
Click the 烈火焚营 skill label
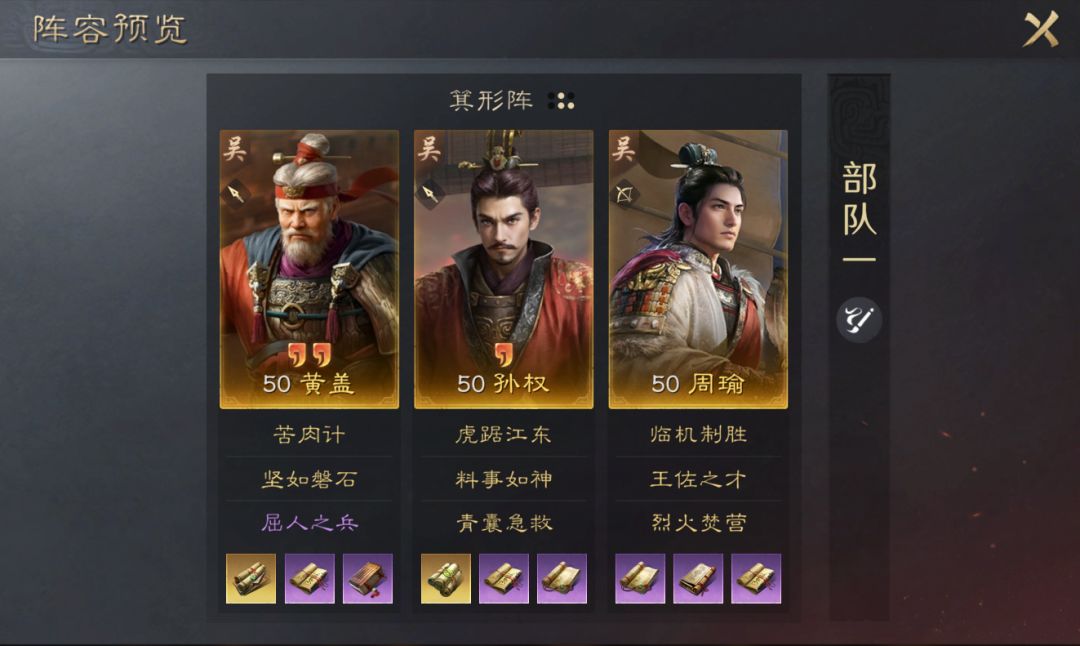click(x=698, y=523)
